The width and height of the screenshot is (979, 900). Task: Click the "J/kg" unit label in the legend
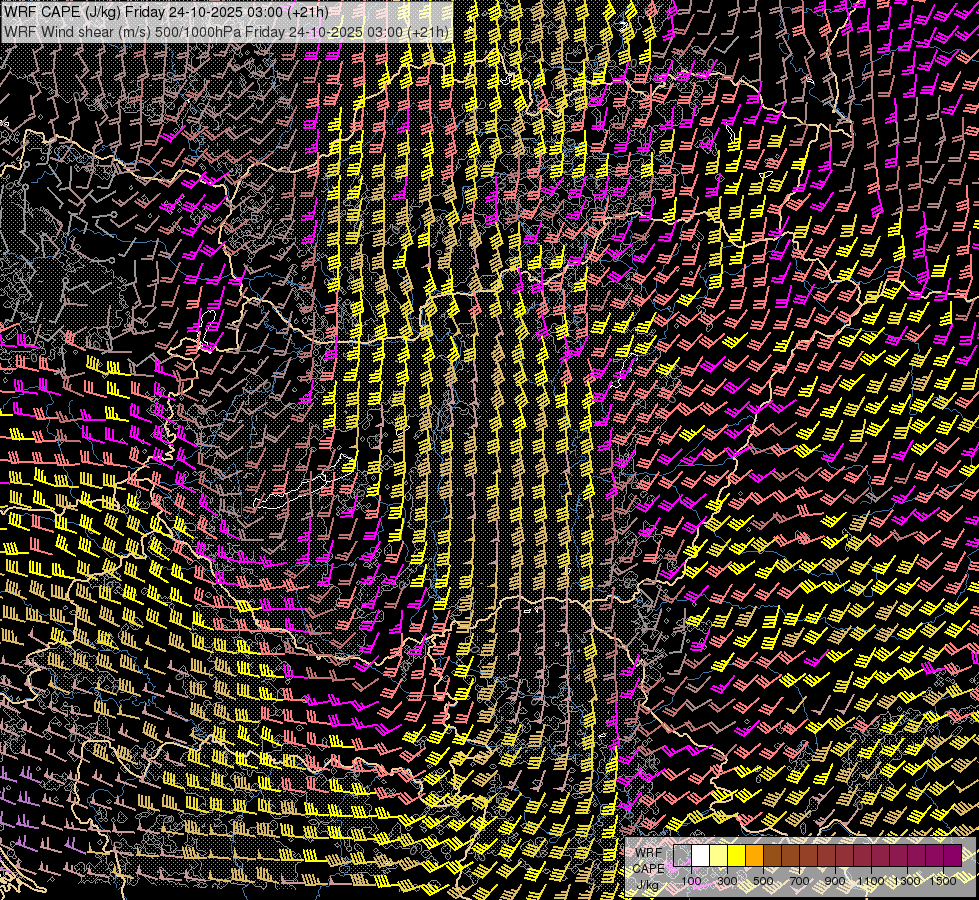point(648,884)
